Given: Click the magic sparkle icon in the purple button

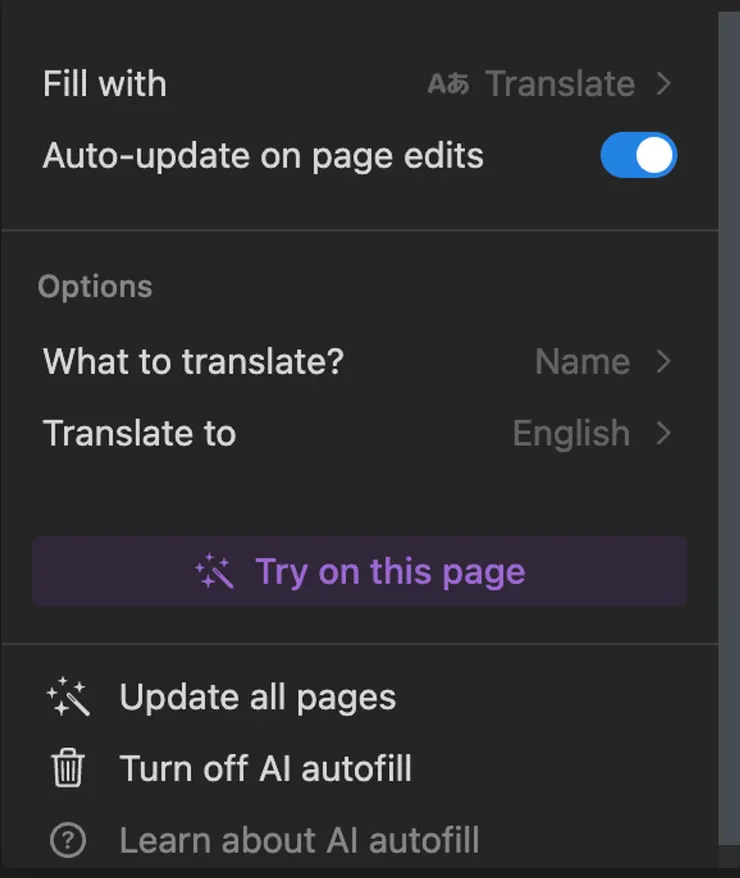Looking at the screenshot, I should (214, 572).
